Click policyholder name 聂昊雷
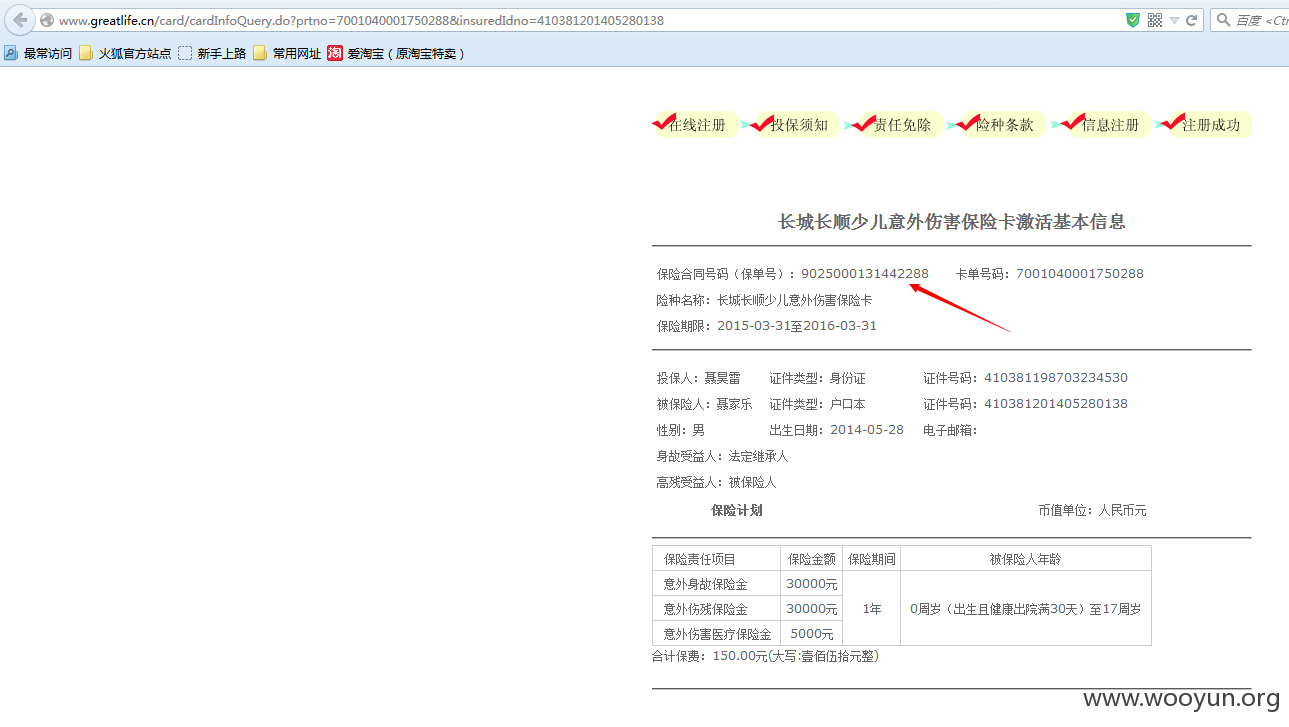The width and height of the screenshot is (1289, 727). [x=722, y=378]
